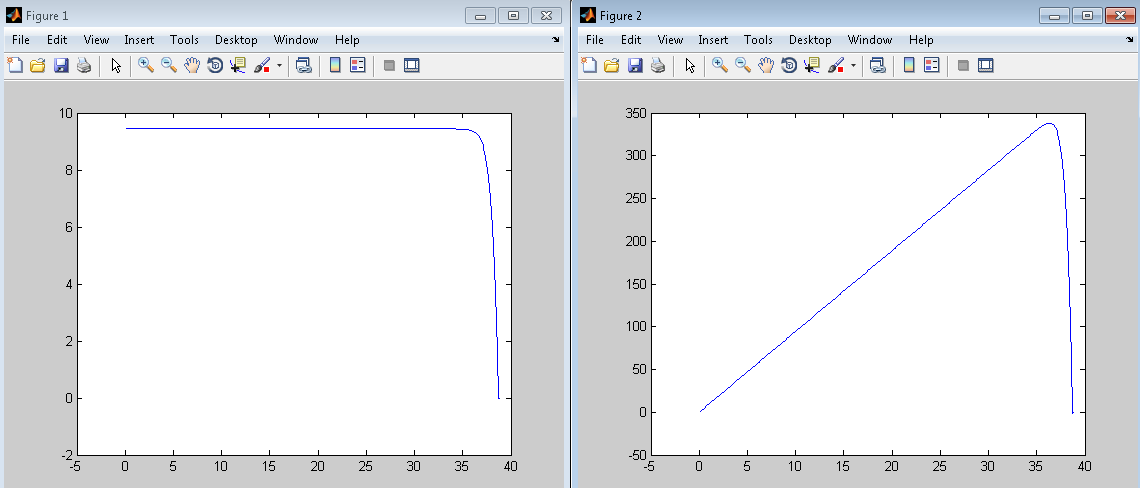Viewport: 1140px width, 488px height.
Task: Click Open File icon in Figure 2 toolbar
Action: click(x=612, y=66)
